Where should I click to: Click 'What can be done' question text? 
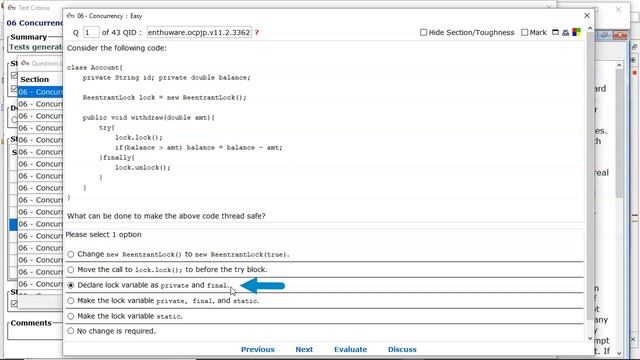point(166,216)
